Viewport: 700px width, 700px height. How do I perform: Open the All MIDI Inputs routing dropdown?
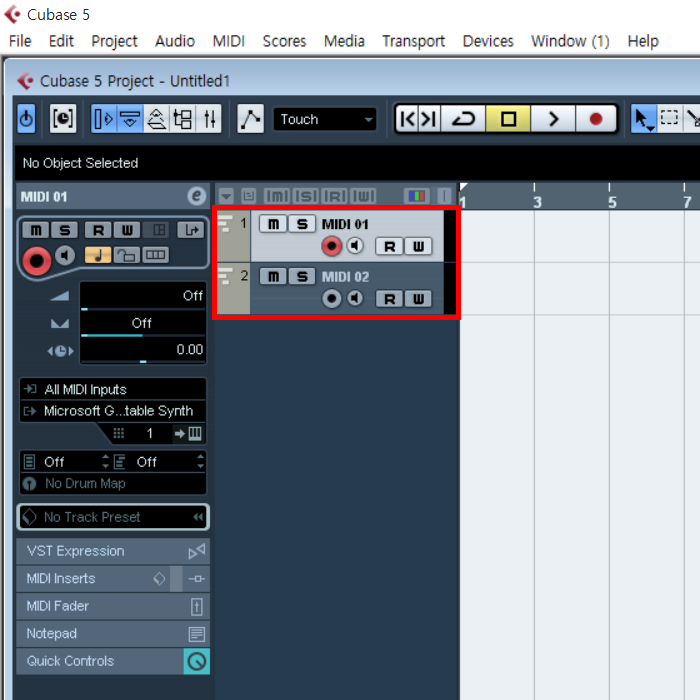click(x=113, y=389)
